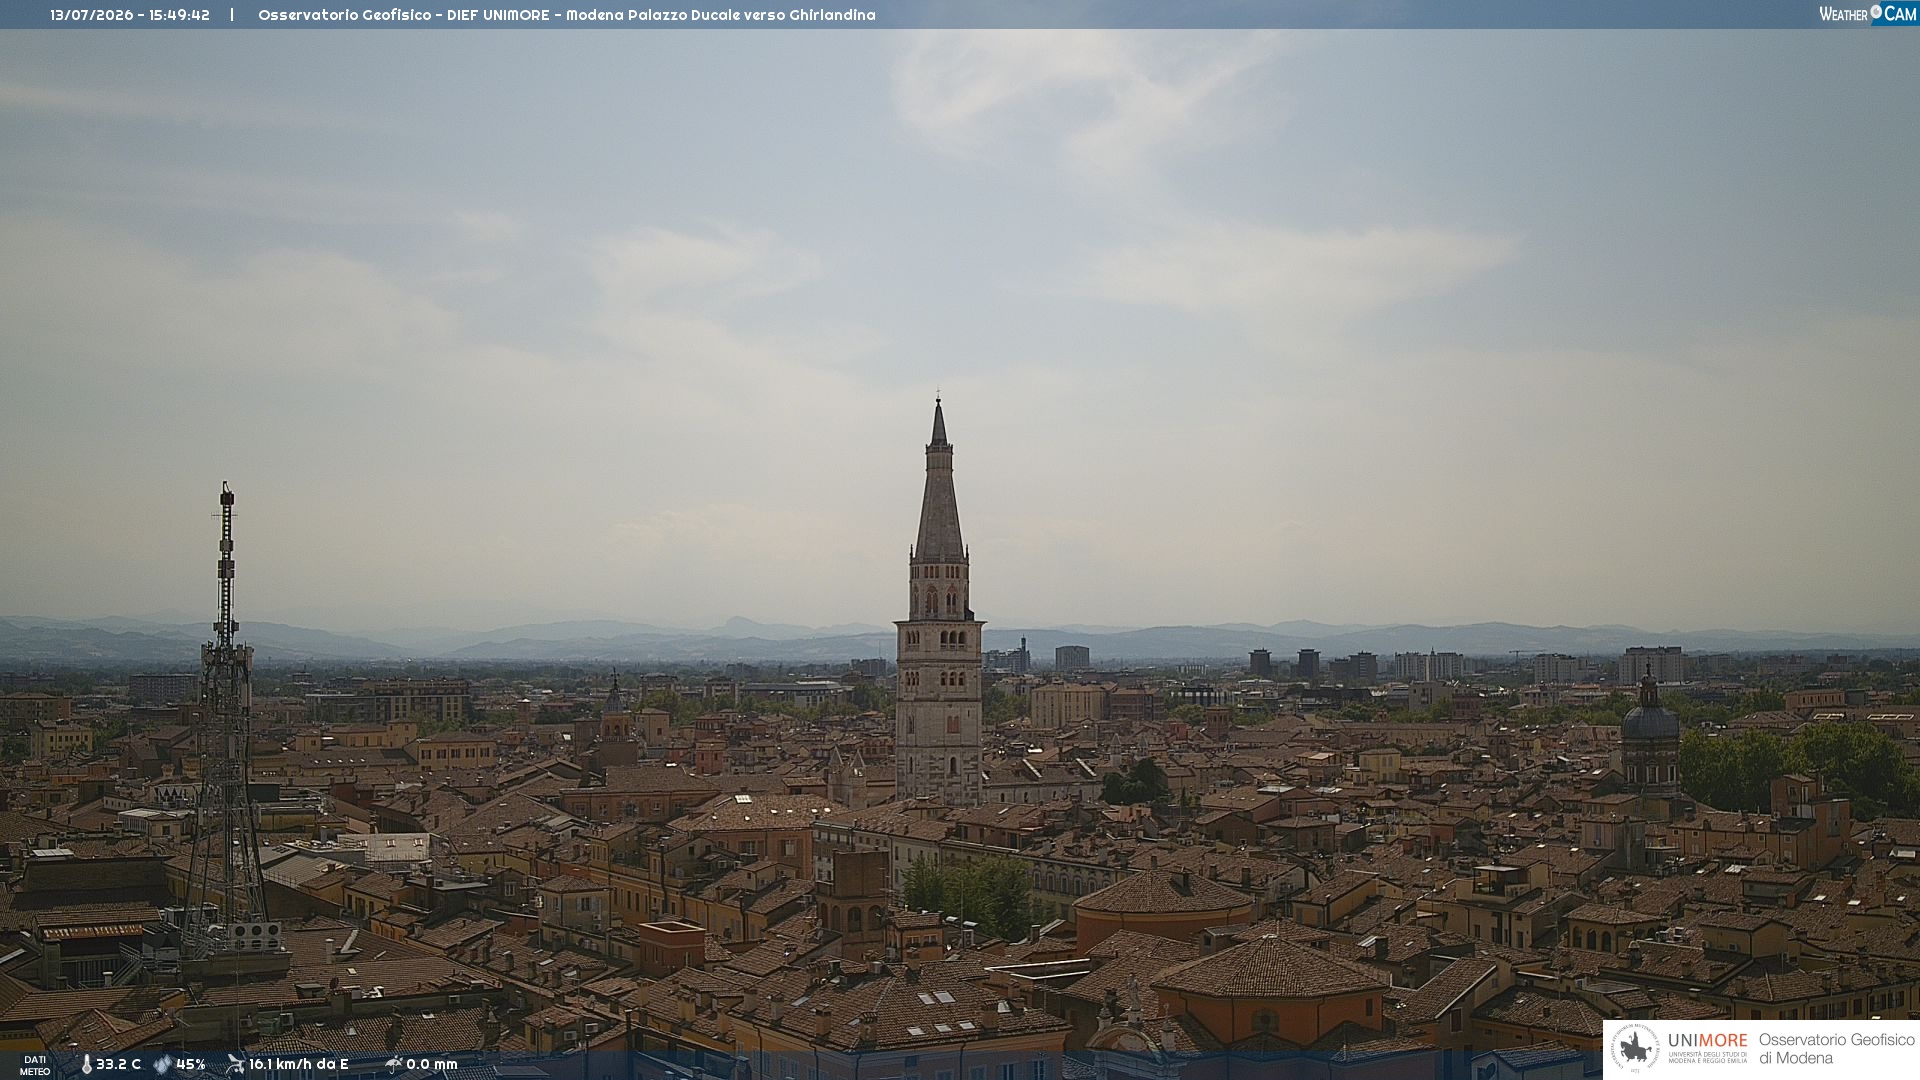The height and width of the screenshot is (1080, 1920).
Task: Click the thermometer temperature icon
Action: click(x=86, y=1065)
